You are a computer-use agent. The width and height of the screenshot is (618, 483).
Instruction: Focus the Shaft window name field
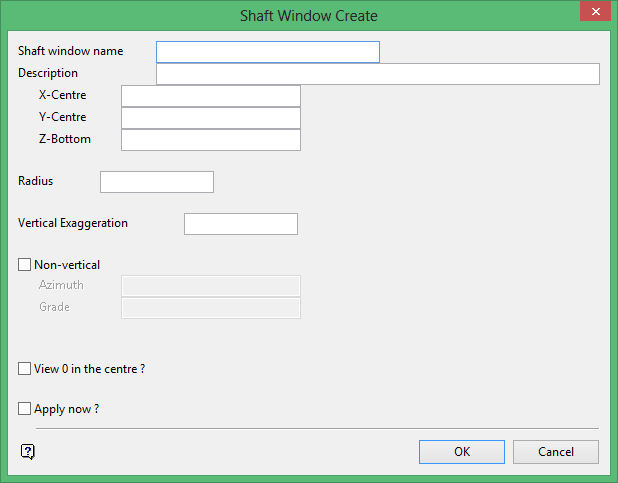click(x=268, y=52)
